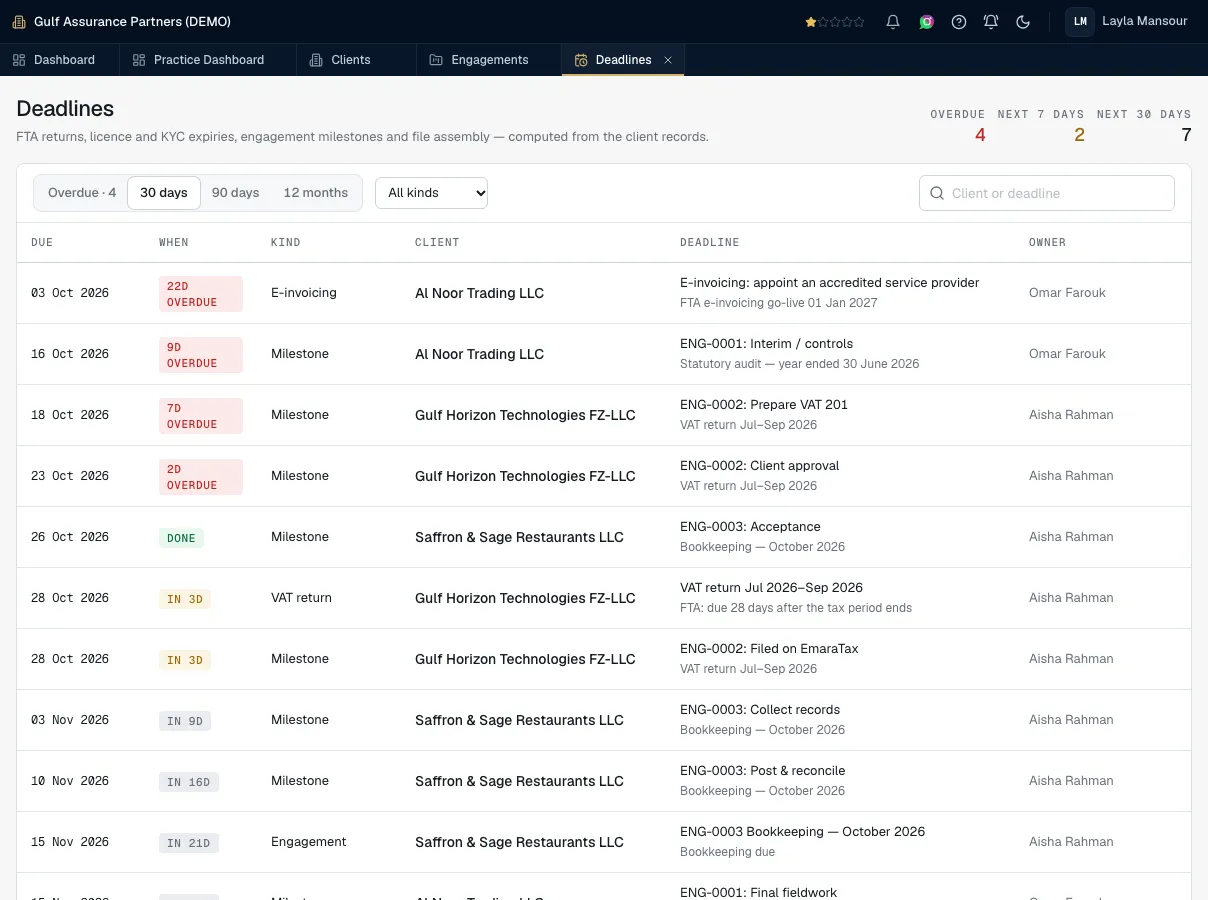This screenshot has height=900, width=1208.
Task: Select the Deadlines tab
Action: pos(623,60)
